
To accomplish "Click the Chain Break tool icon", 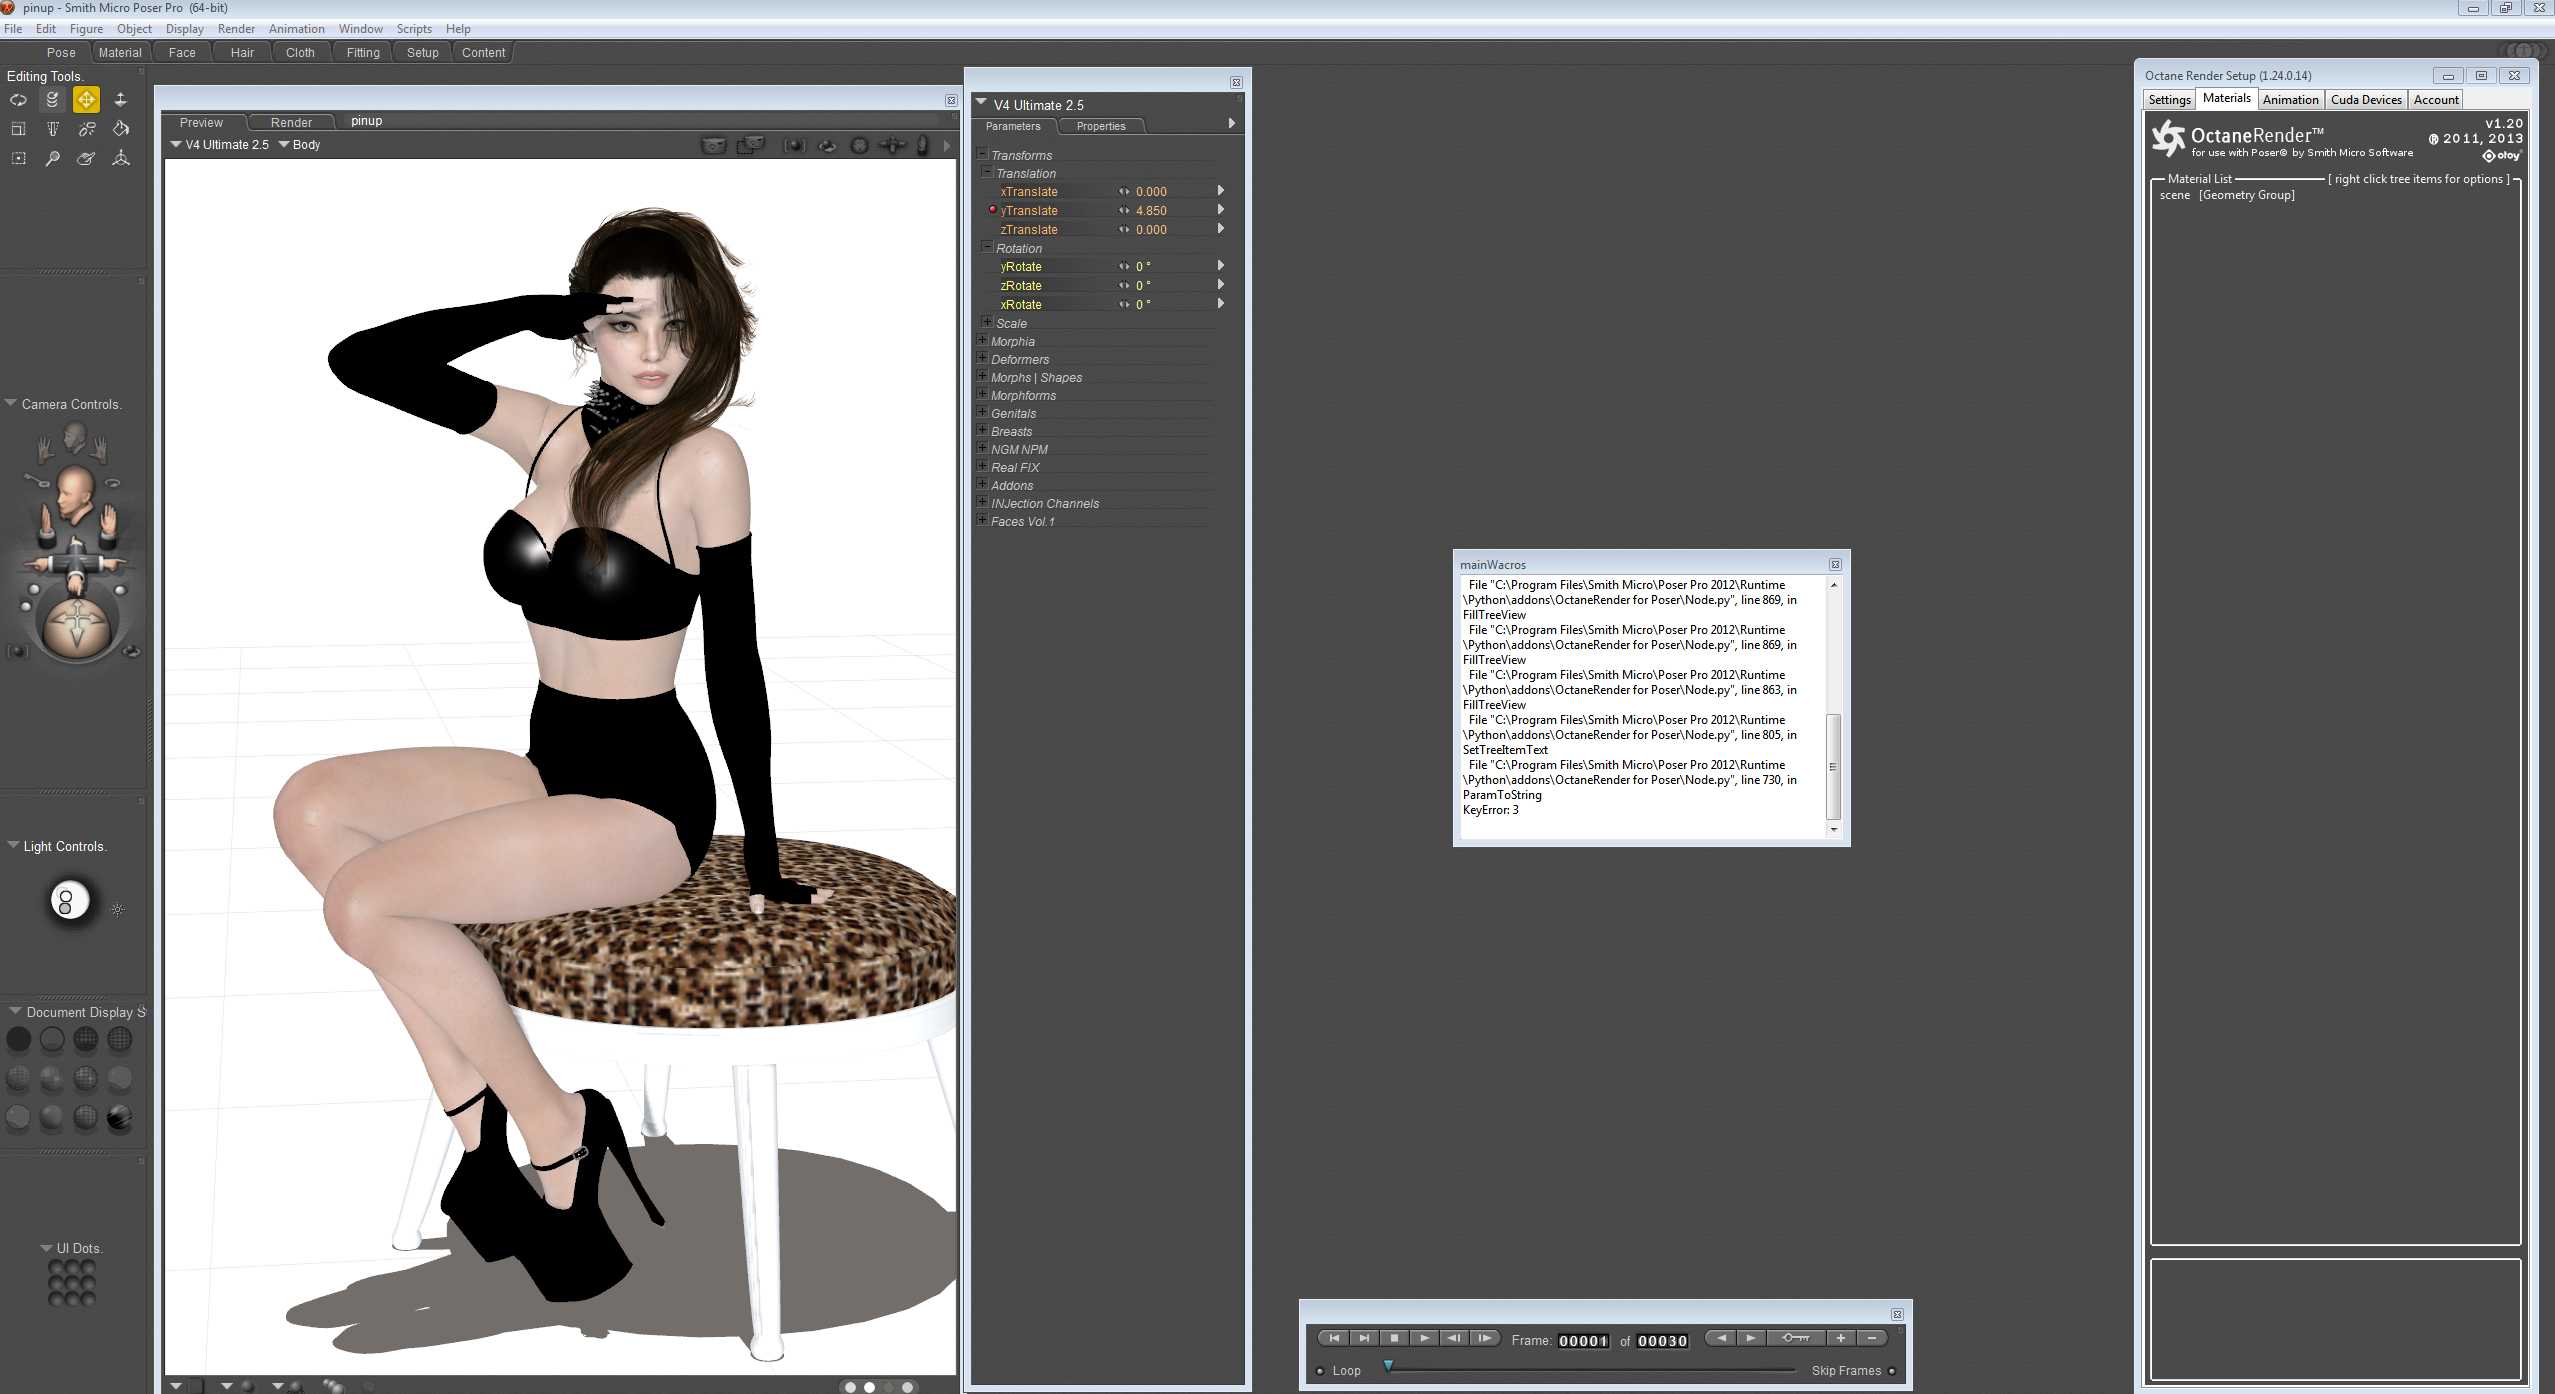I will (87, 129).
